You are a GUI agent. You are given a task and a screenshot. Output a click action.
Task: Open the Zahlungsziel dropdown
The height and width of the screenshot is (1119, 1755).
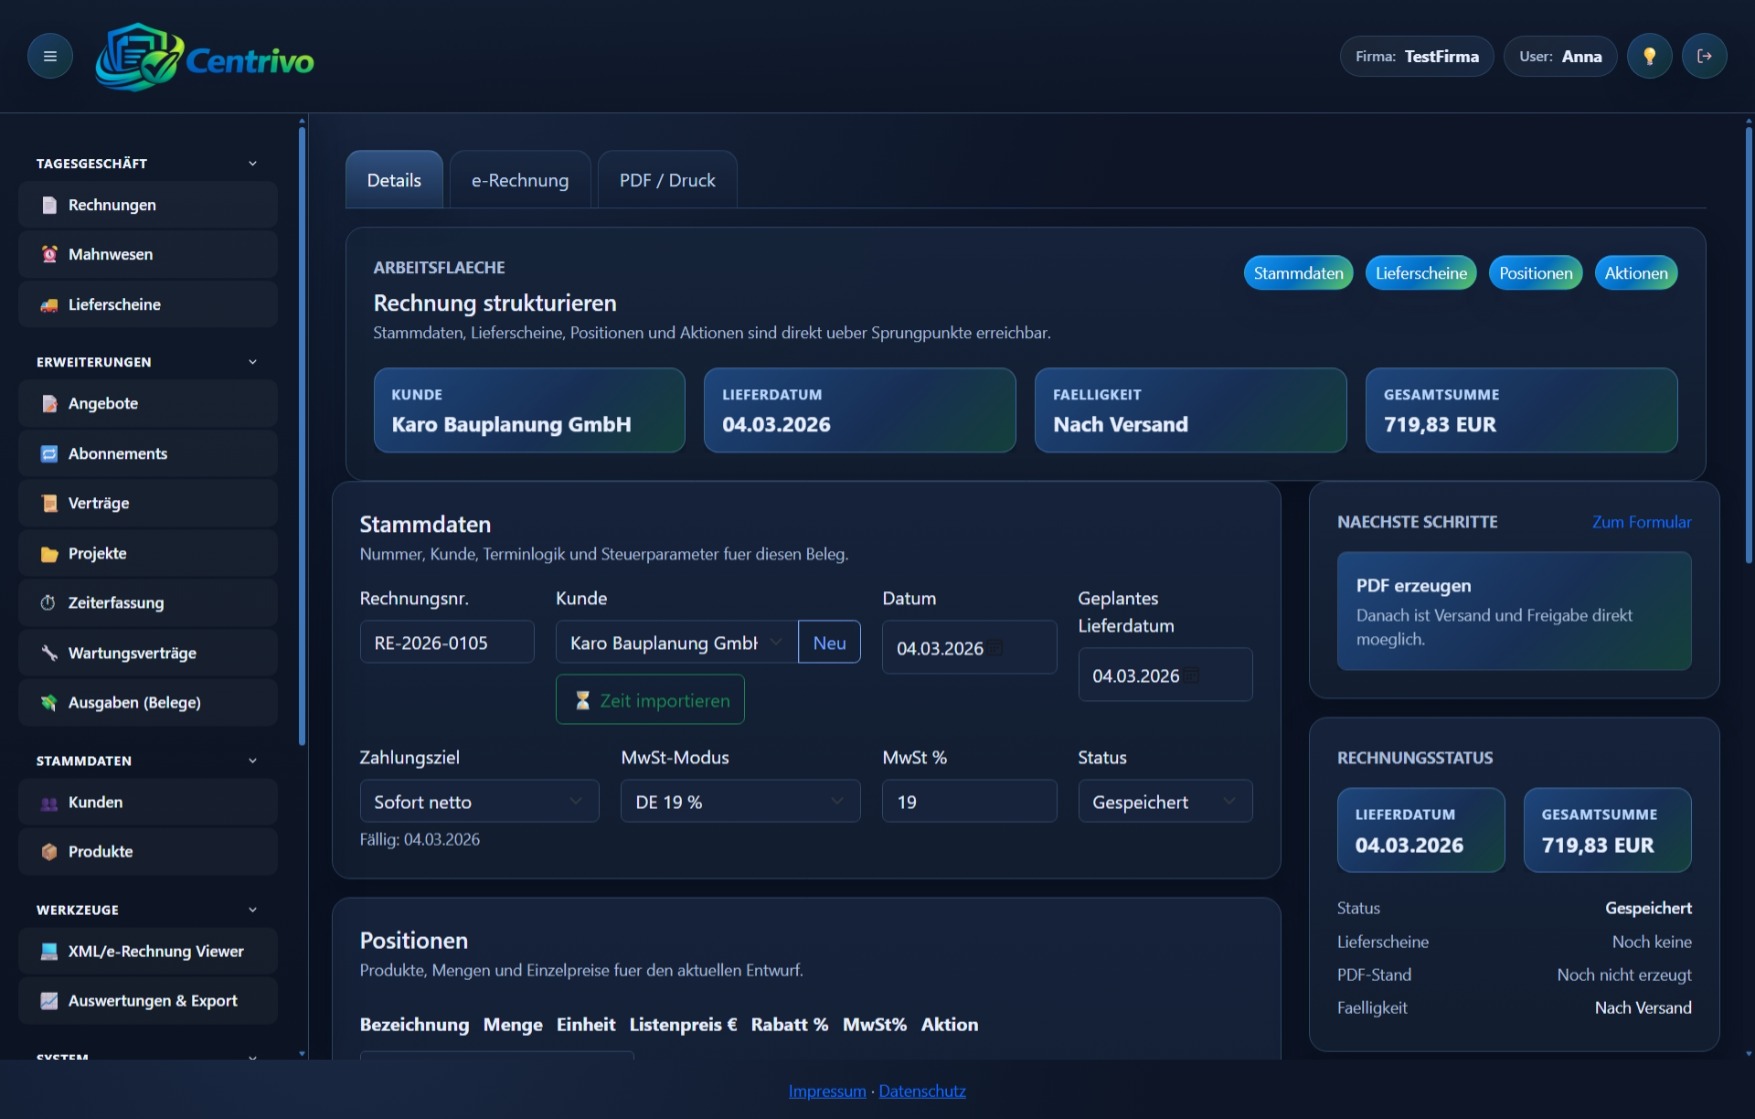[479, 802]
